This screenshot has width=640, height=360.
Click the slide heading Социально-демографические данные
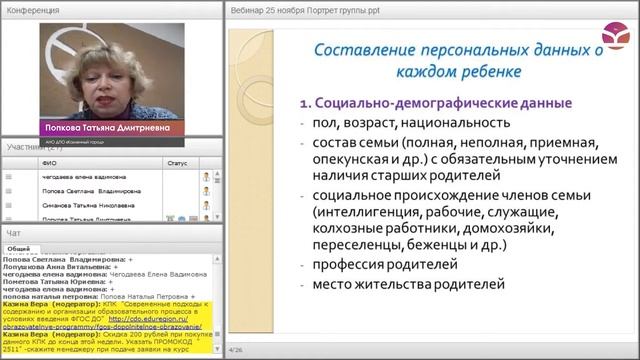click(x=436, y=103)
